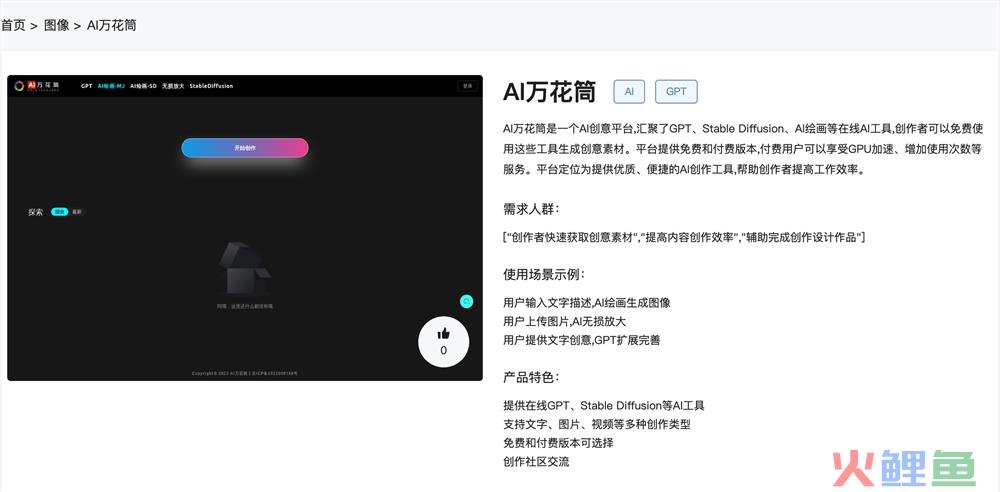Click the line 用户提供文字创意,GPT扩展完善
The image size is (1000, 492).
(x=582, y=340)
